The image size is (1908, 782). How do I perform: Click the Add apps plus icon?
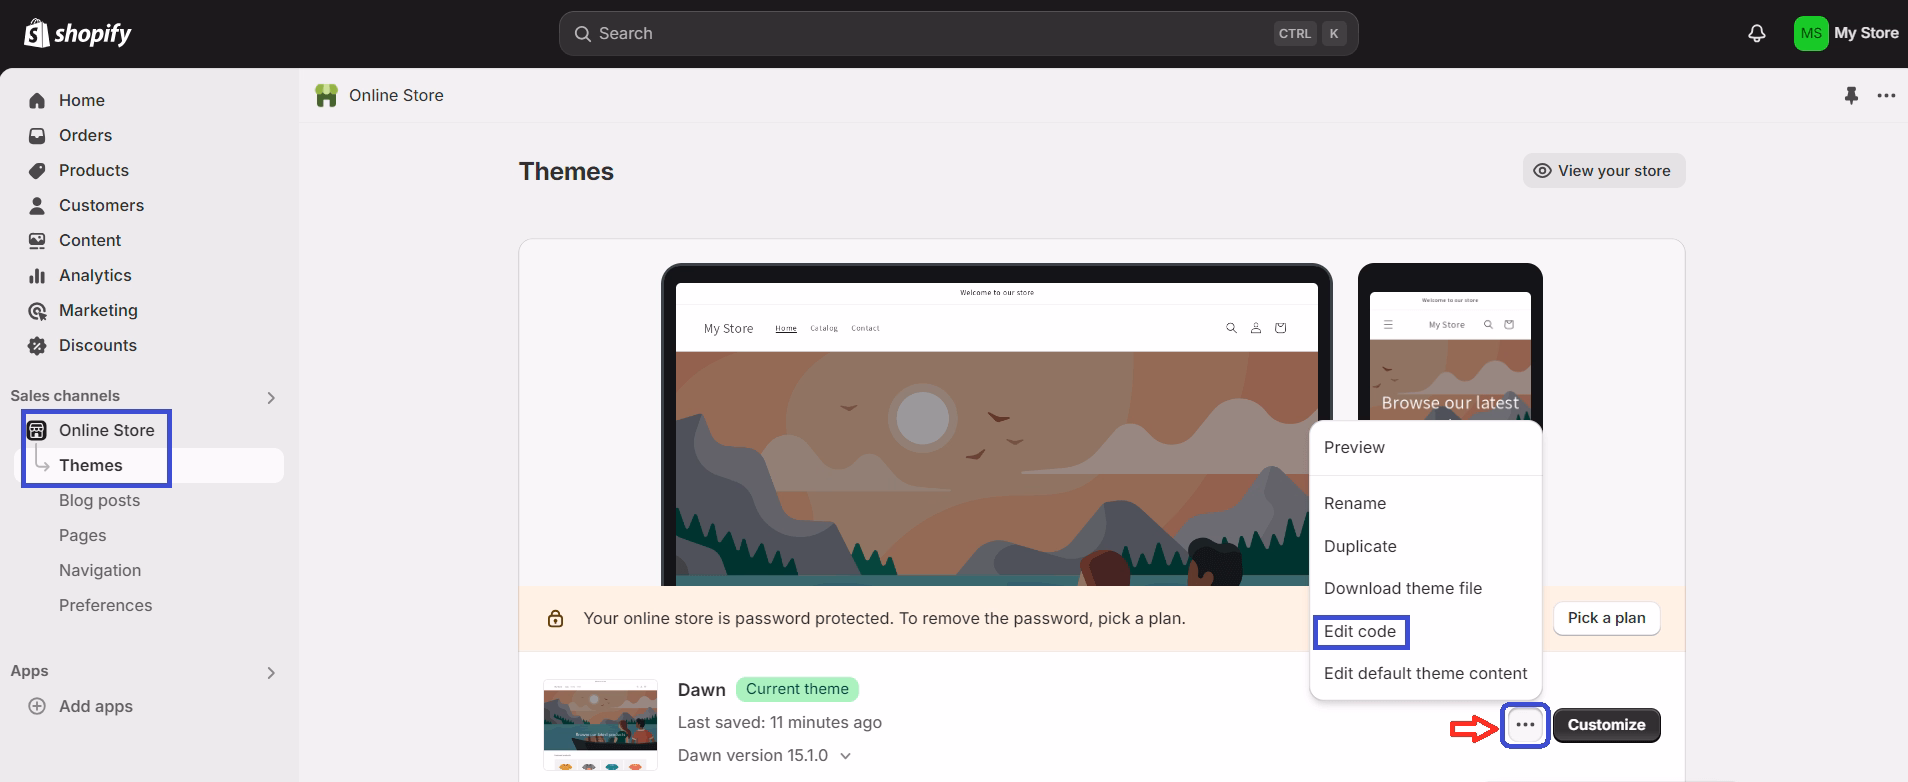[37, 706]
